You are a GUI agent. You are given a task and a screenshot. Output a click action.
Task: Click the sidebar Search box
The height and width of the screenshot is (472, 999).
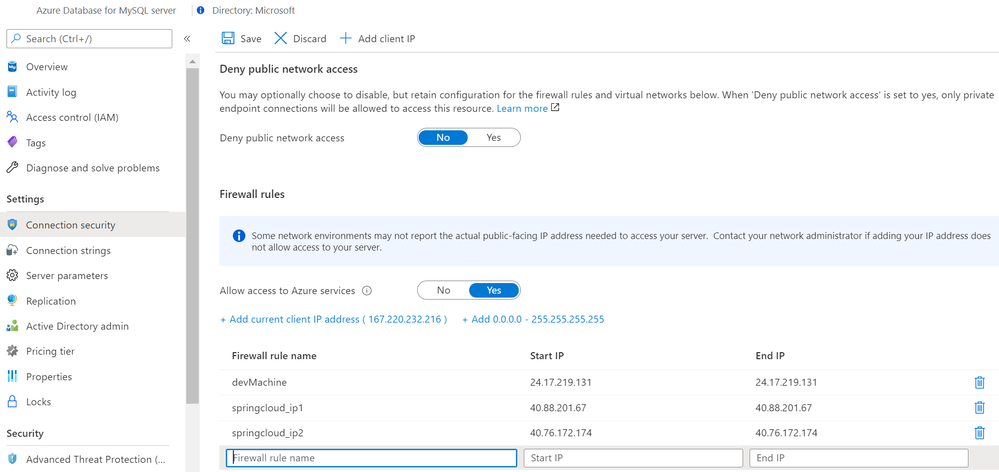89,39
